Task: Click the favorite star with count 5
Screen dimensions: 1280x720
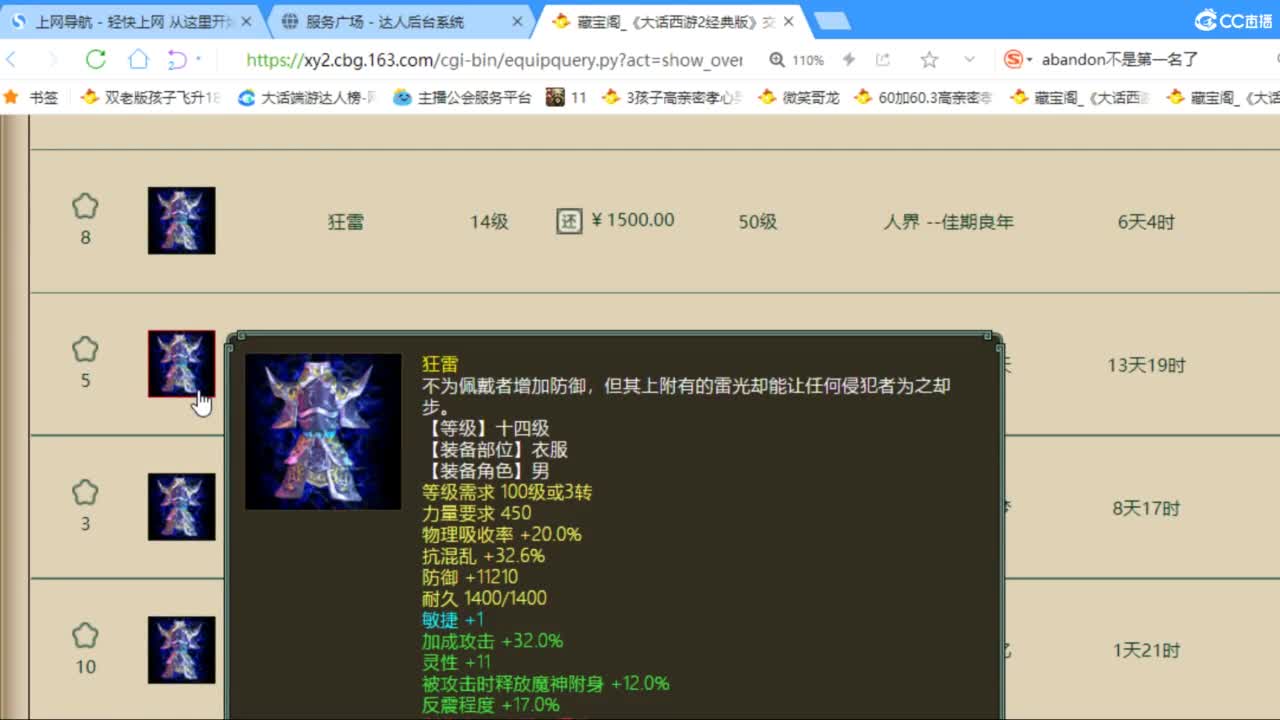Action: coord(85,350)
